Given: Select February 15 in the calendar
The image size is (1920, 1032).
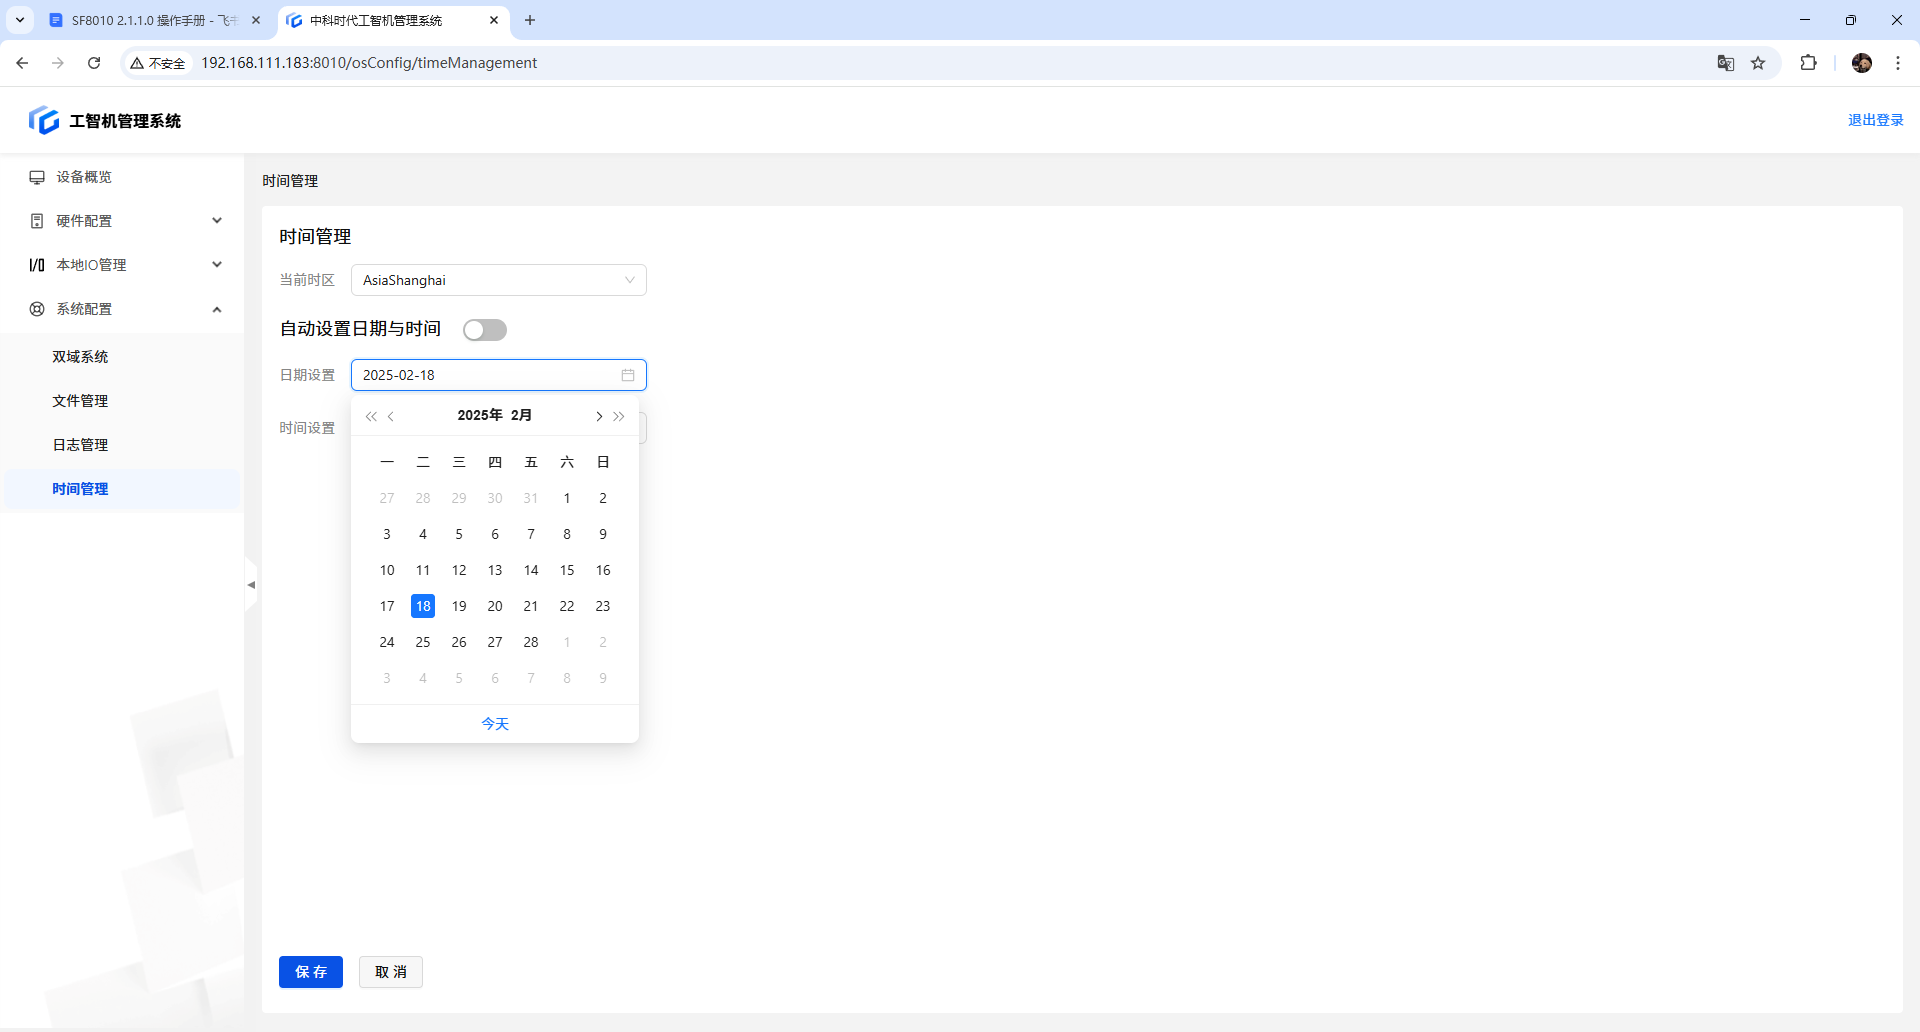Looking at the screenshot, I should pos(567,570).
